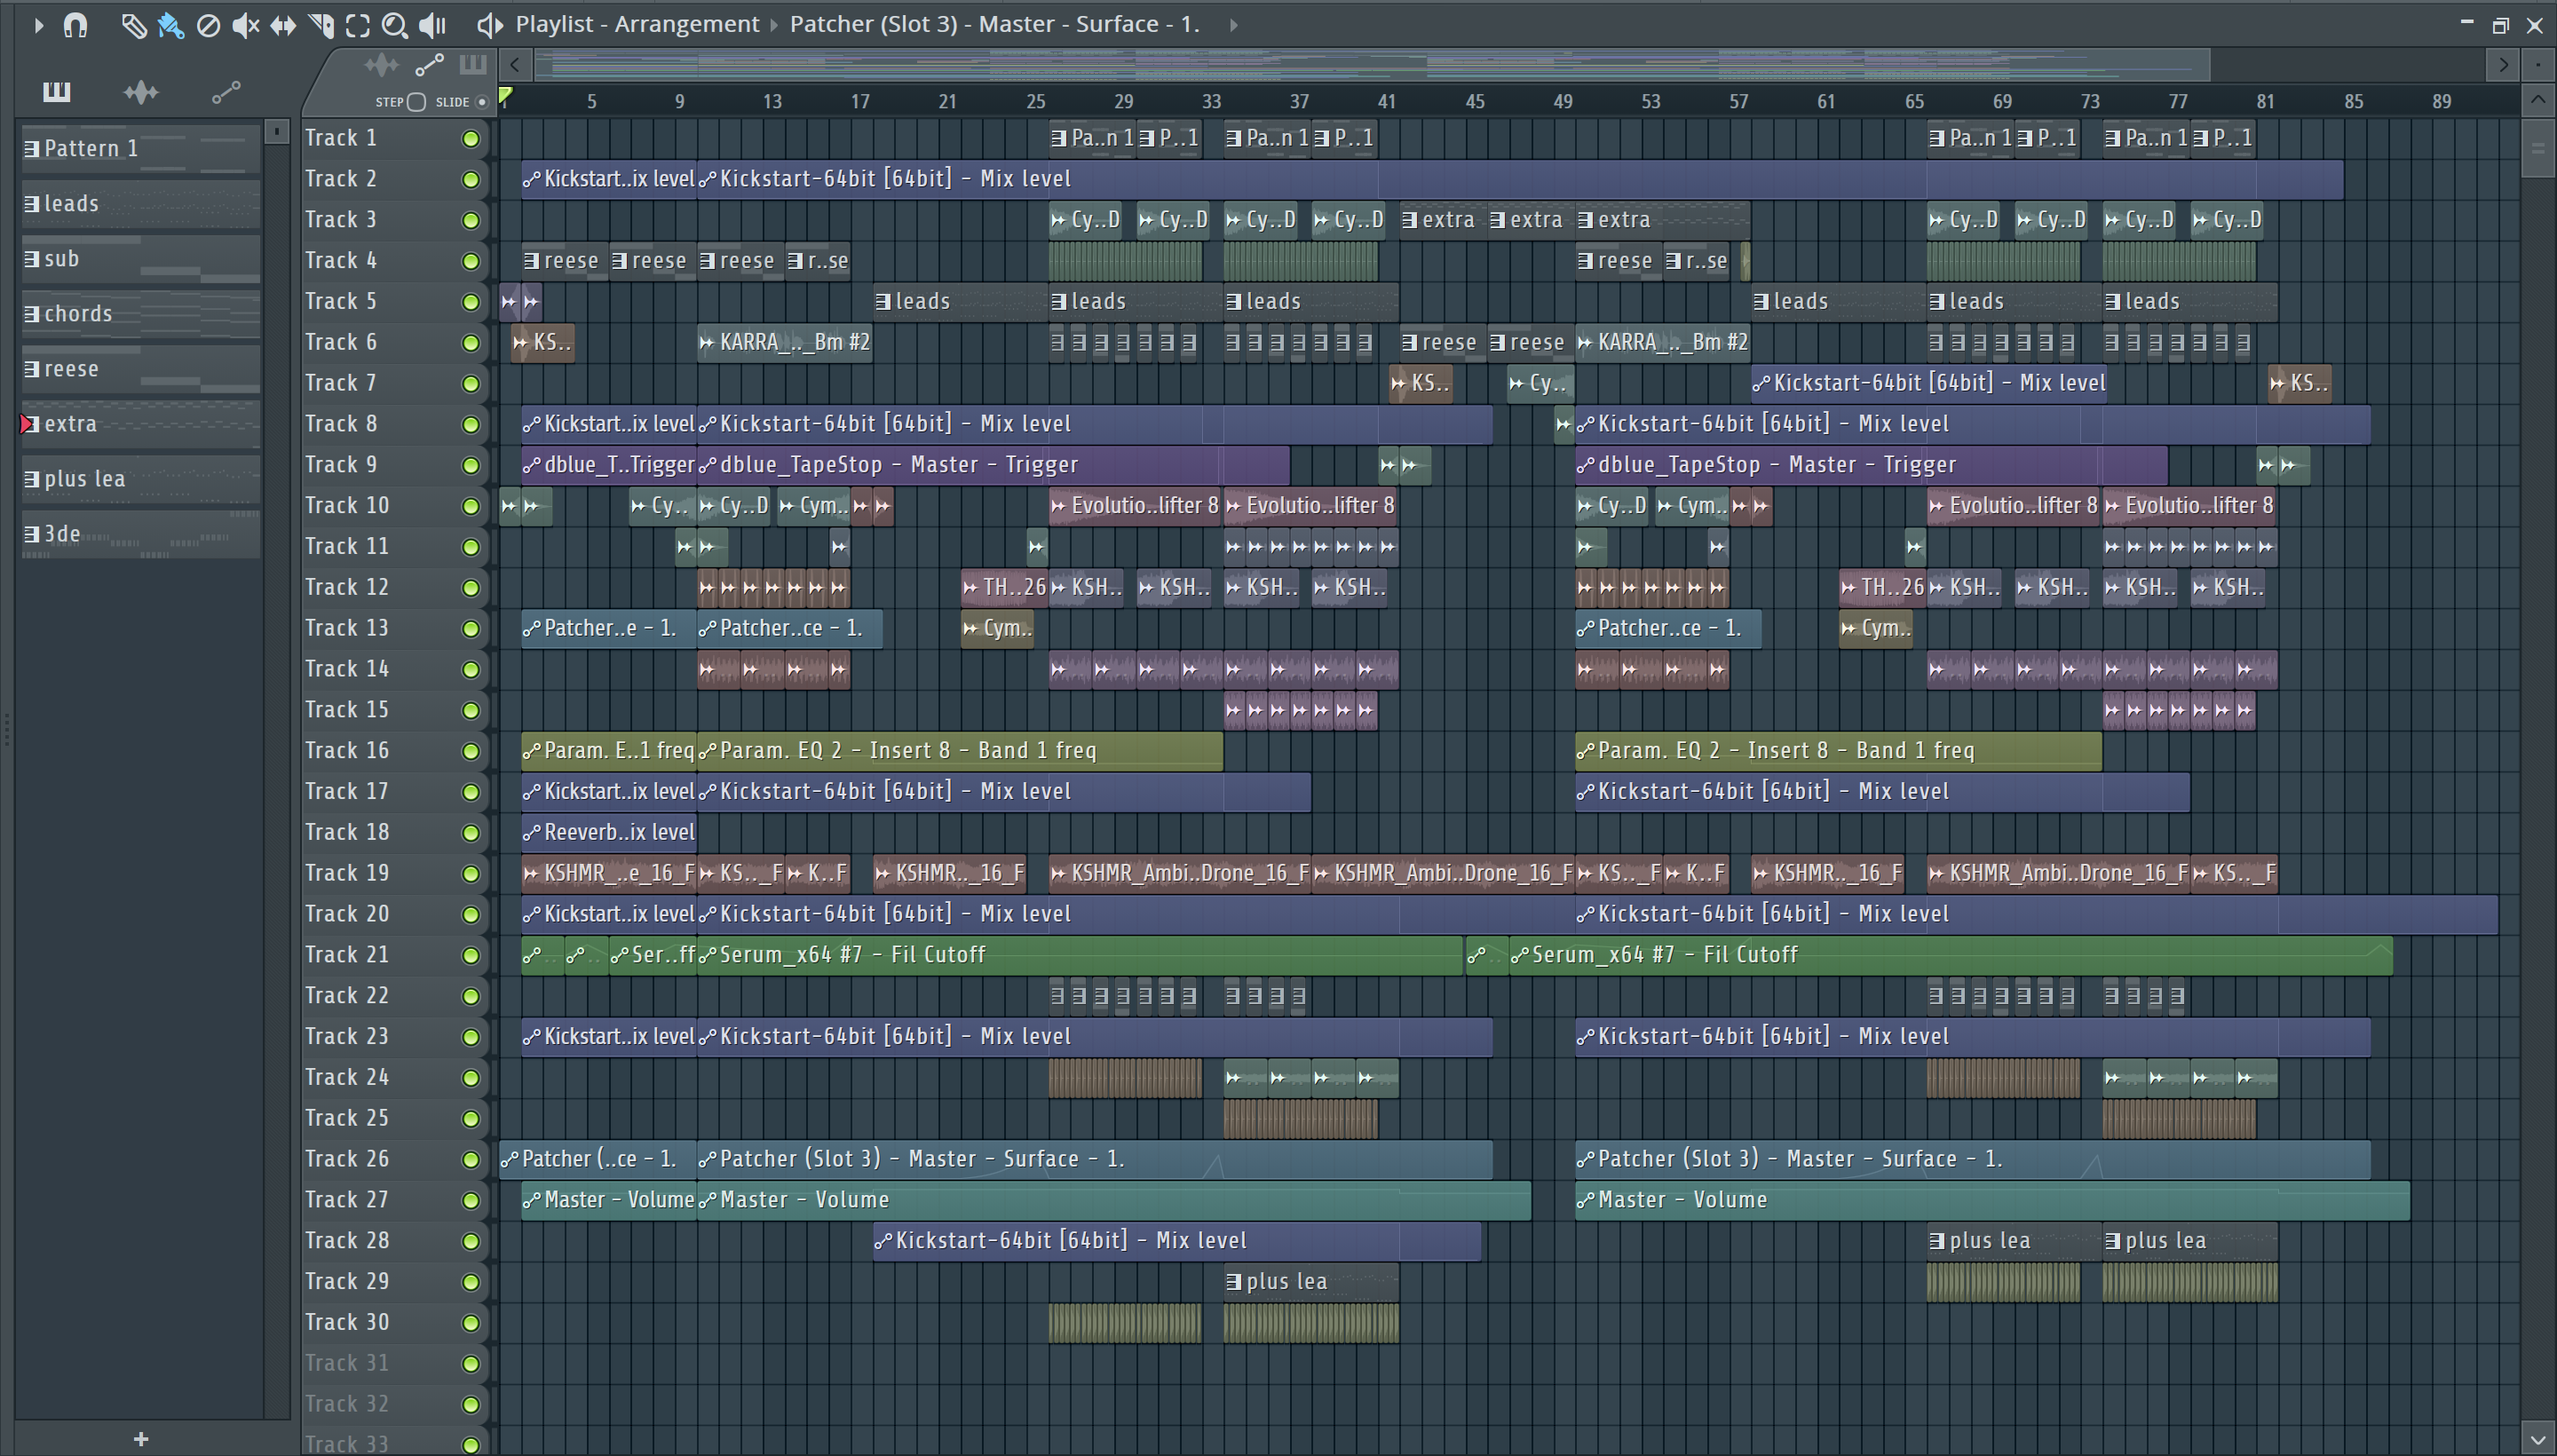The width and height of the screenshot is (2557, 1456).
Task: Select the Zoom magnifier tool
Action: point(395,25)
